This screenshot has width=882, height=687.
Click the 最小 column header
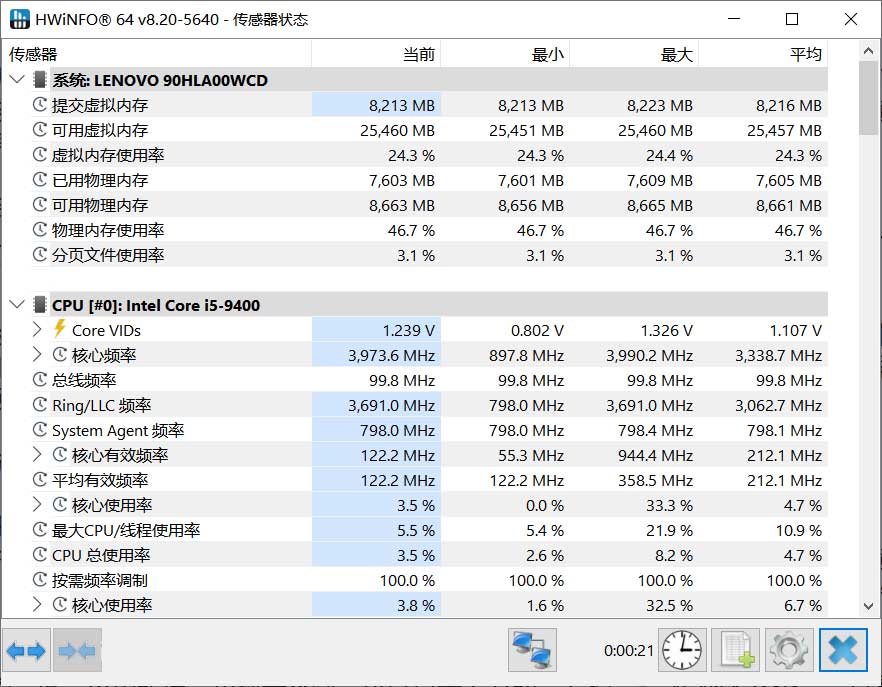pos(505,54)
